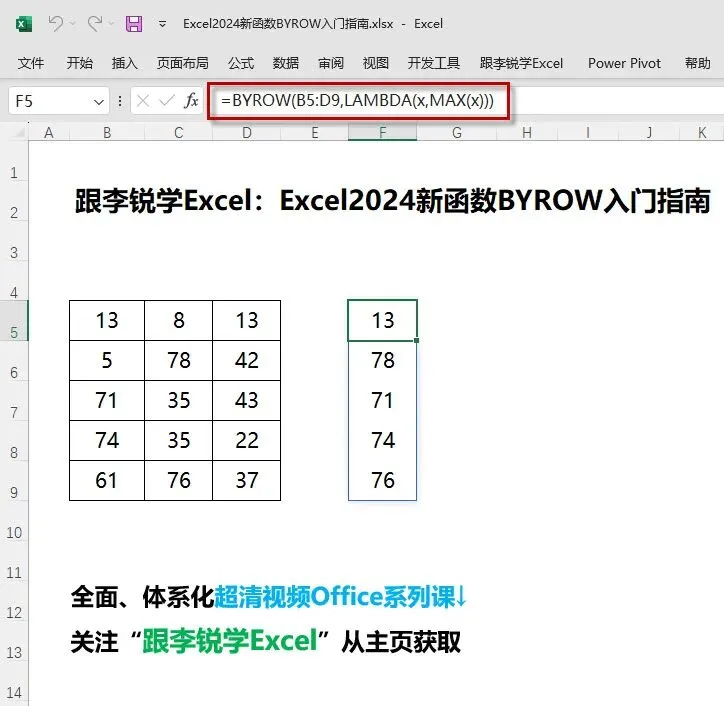This screenshot has height=706, width=724.
Task: Click cell D8 containing 22
Action: coord(247,440)
